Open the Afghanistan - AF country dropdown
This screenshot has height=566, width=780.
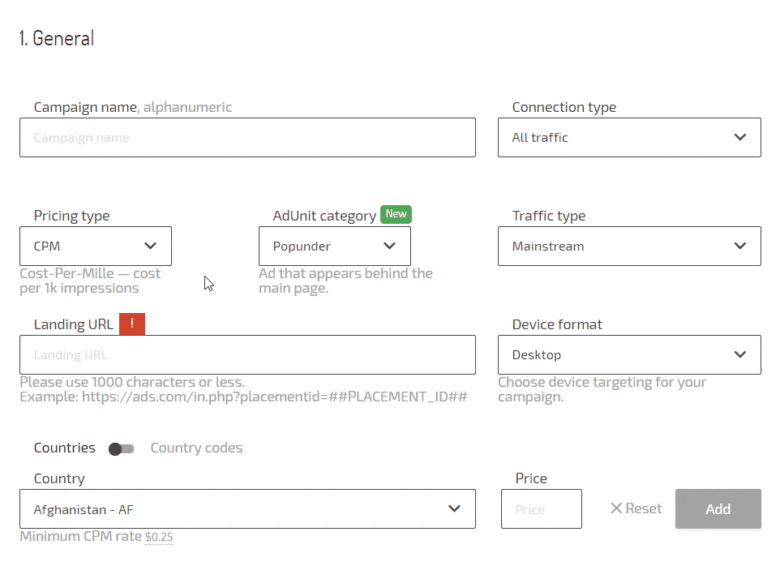tap(247, 509)
